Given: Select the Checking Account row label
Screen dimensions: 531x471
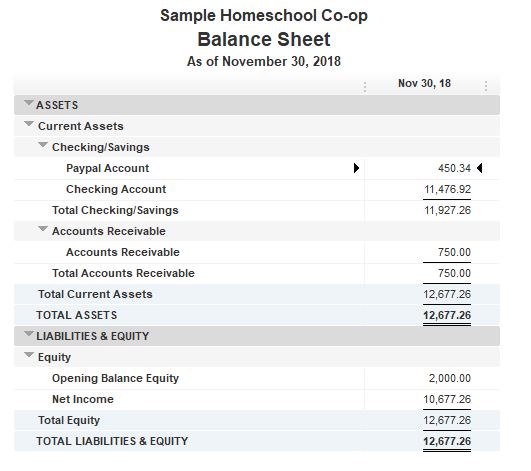Looking at the screenshot, I should pyautogui.click(x=116, y=189).
